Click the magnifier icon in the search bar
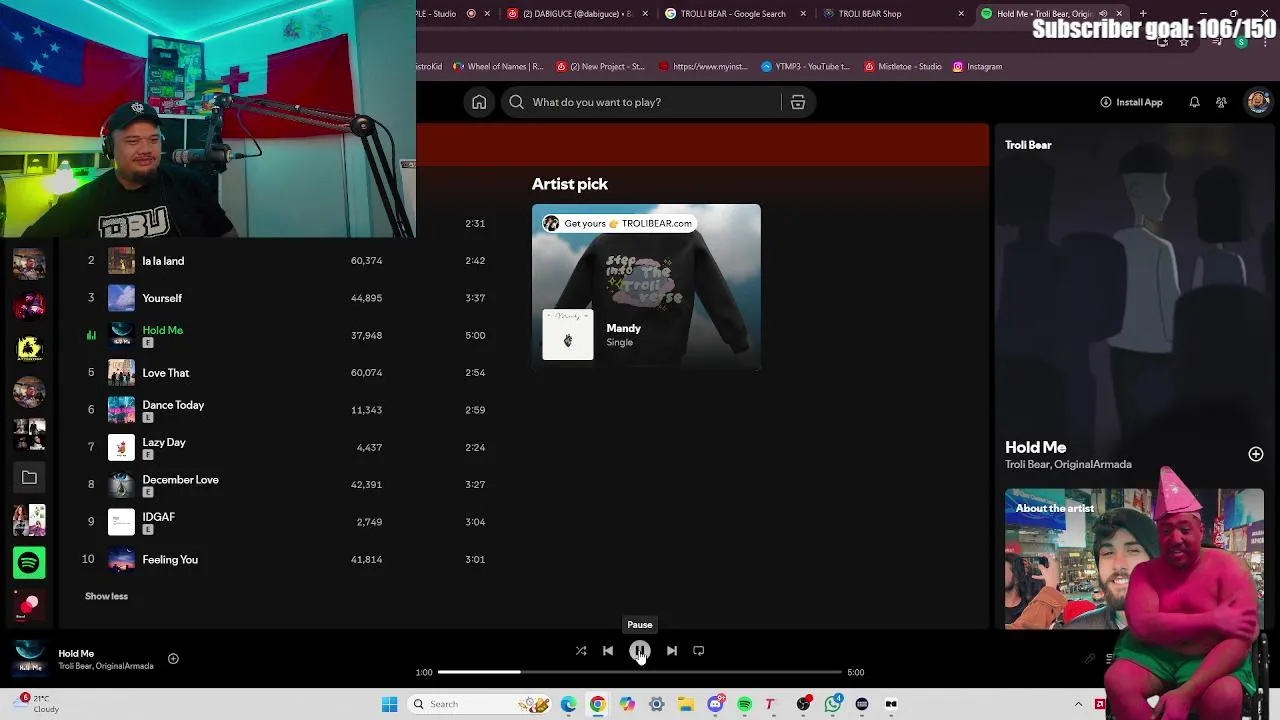This screenshot has width=1280, height=720. coord(516,102)
